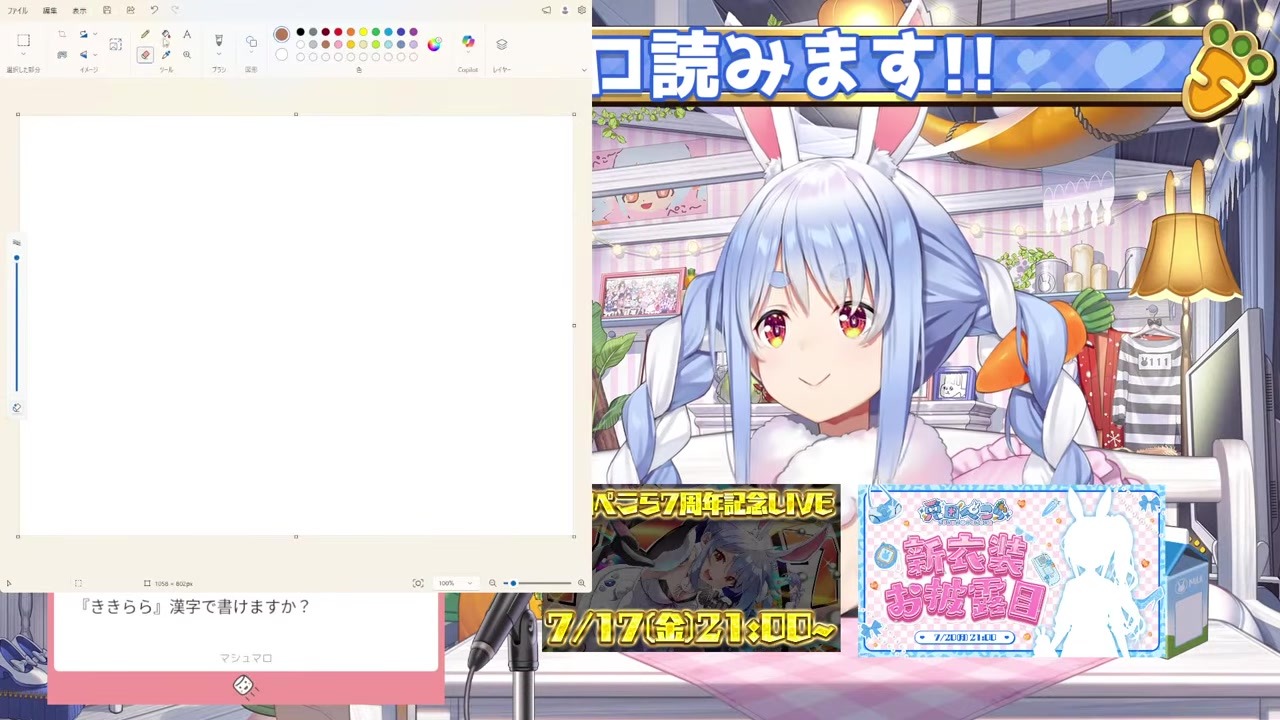
Task: Click the Undo arrow
Action: pyautogui.click(x=154, y=10)
